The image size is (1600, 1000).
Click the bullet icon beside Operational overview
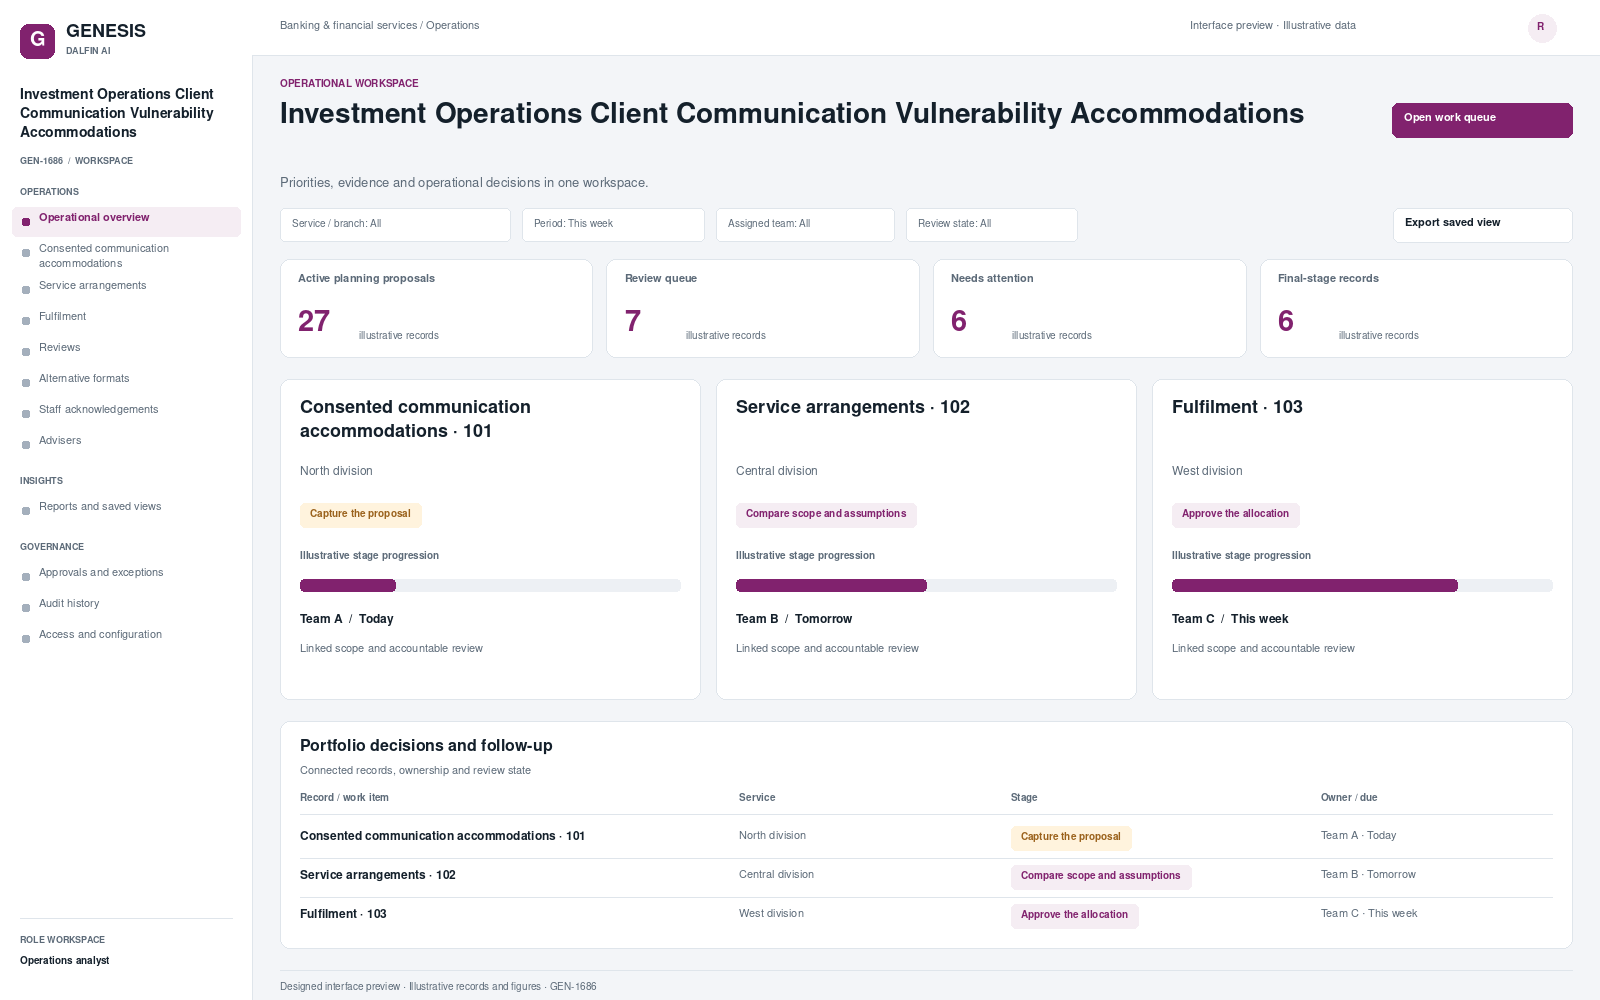[x=26, y=222]
